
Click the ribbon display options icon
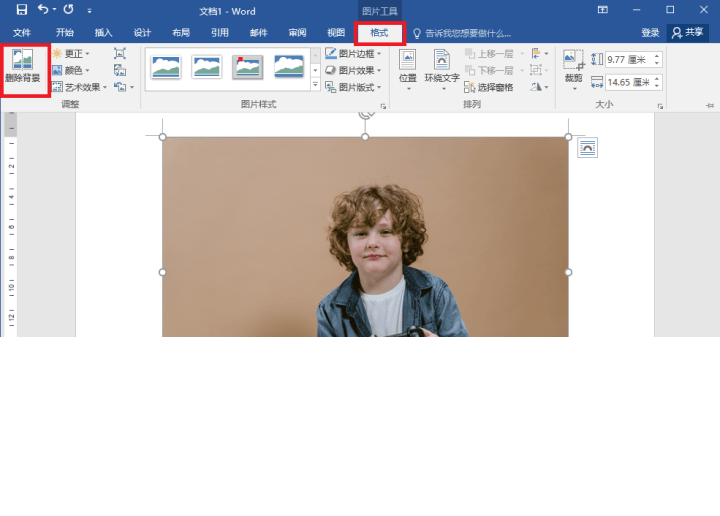(602, 10)
